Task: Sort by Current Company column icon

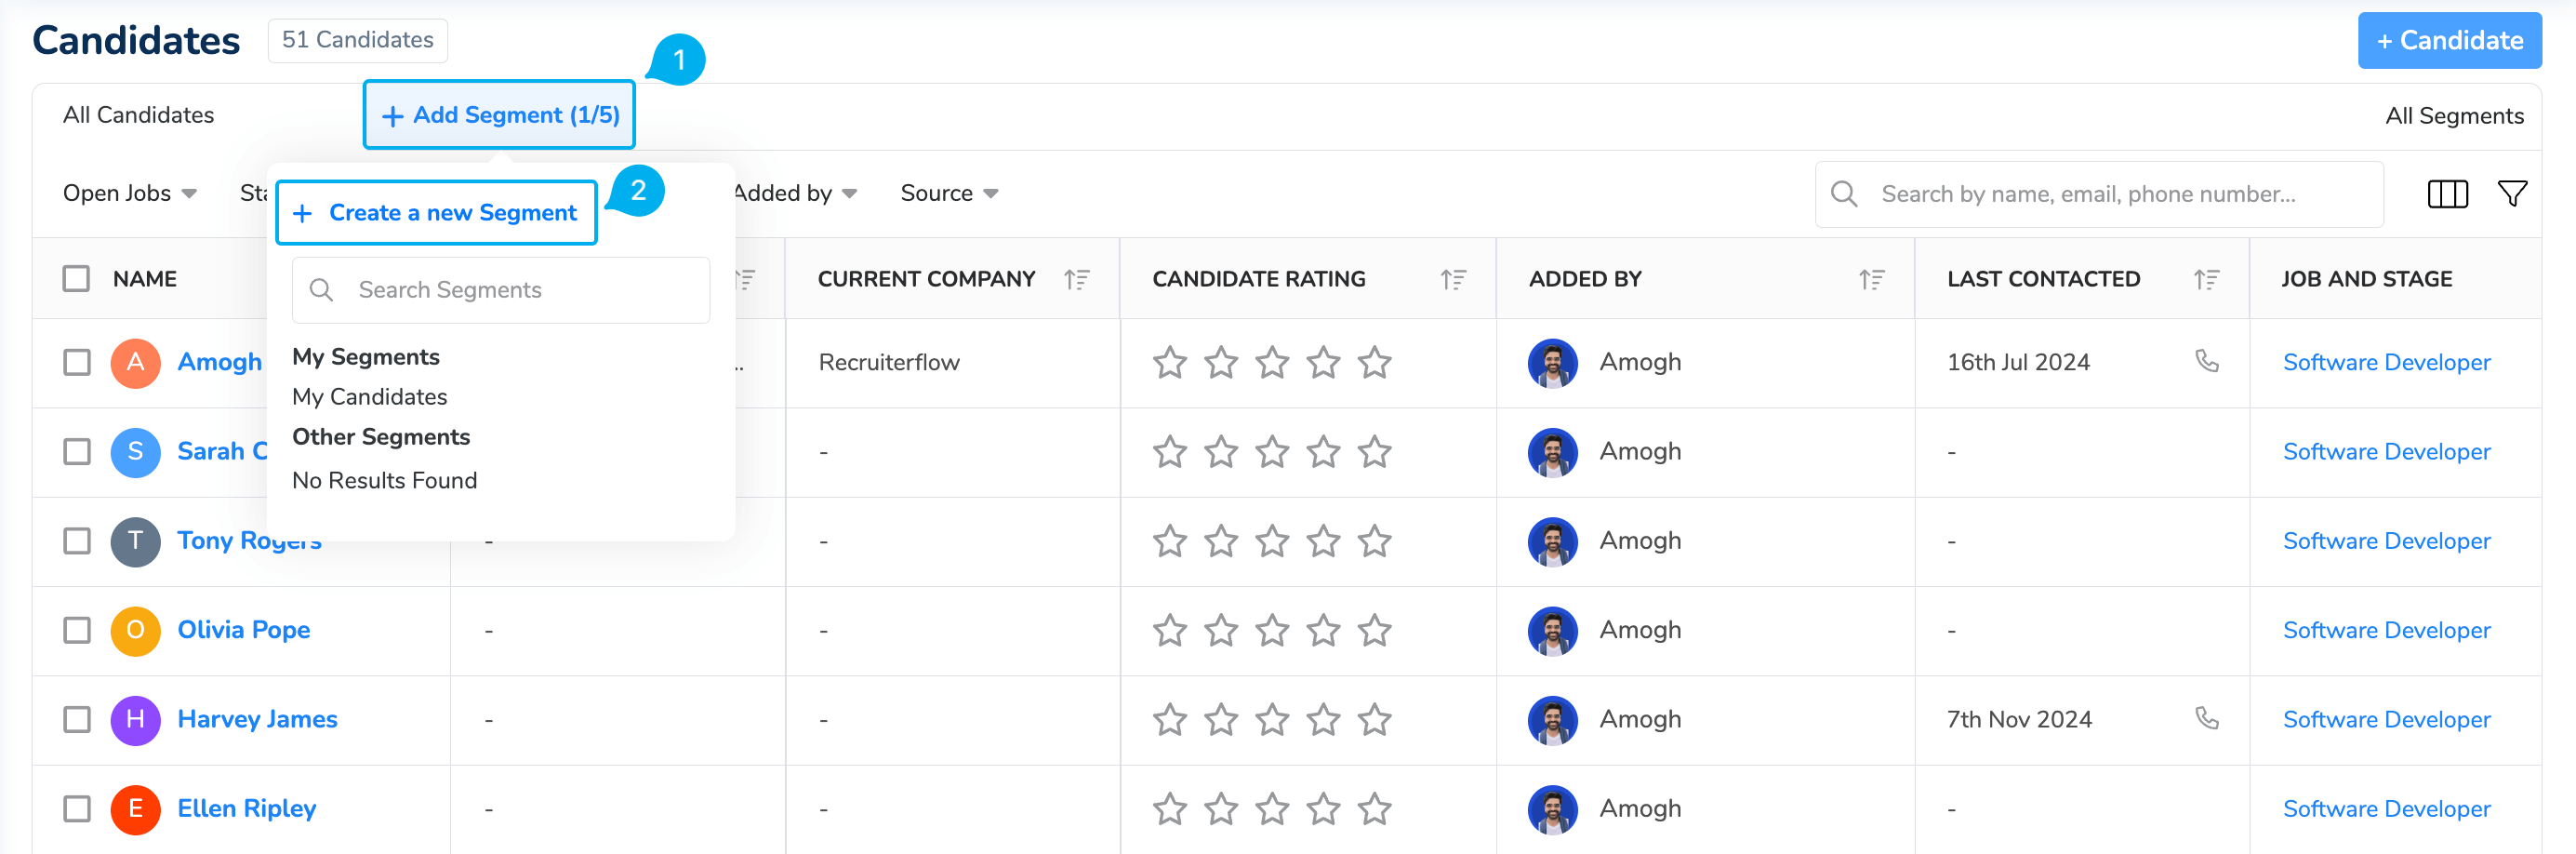Action: [x=1076, y=280]
